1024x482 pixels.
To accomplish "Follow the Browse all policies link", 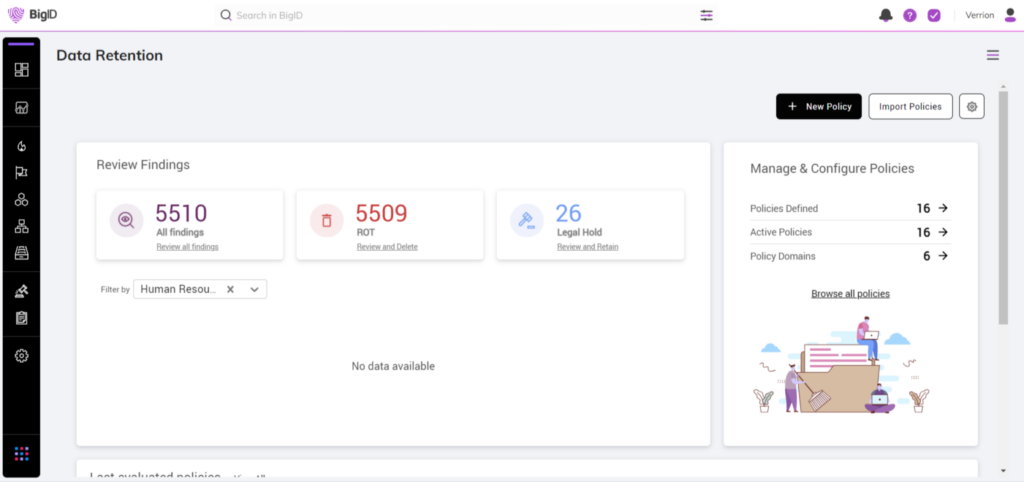I will [x=850, y=294].
